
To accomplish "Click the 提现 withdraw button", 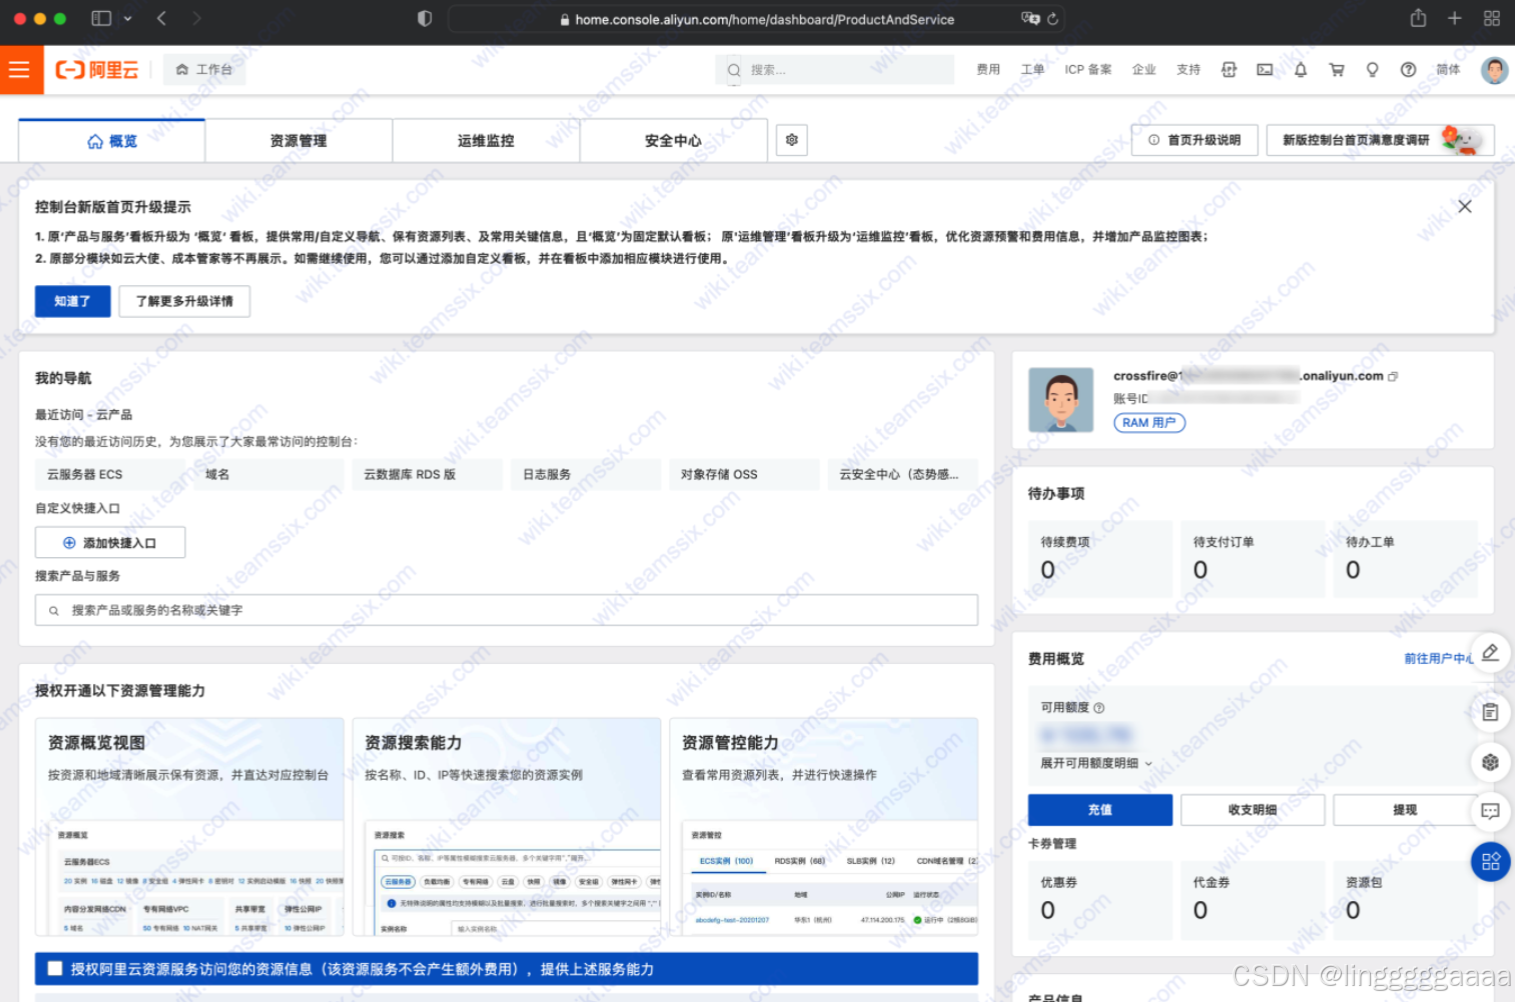I will point(1405,810).
